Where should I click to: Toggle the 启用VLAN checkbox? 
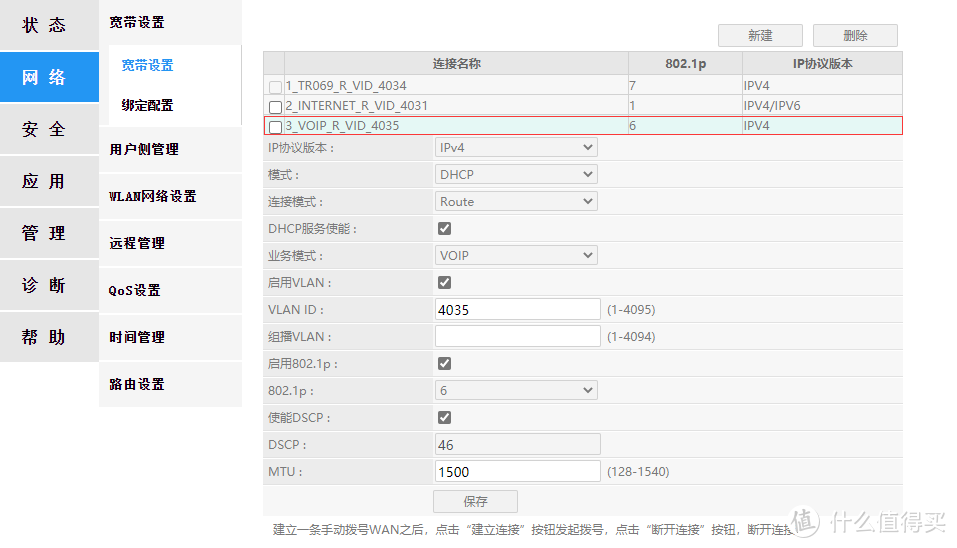[444, 283]
